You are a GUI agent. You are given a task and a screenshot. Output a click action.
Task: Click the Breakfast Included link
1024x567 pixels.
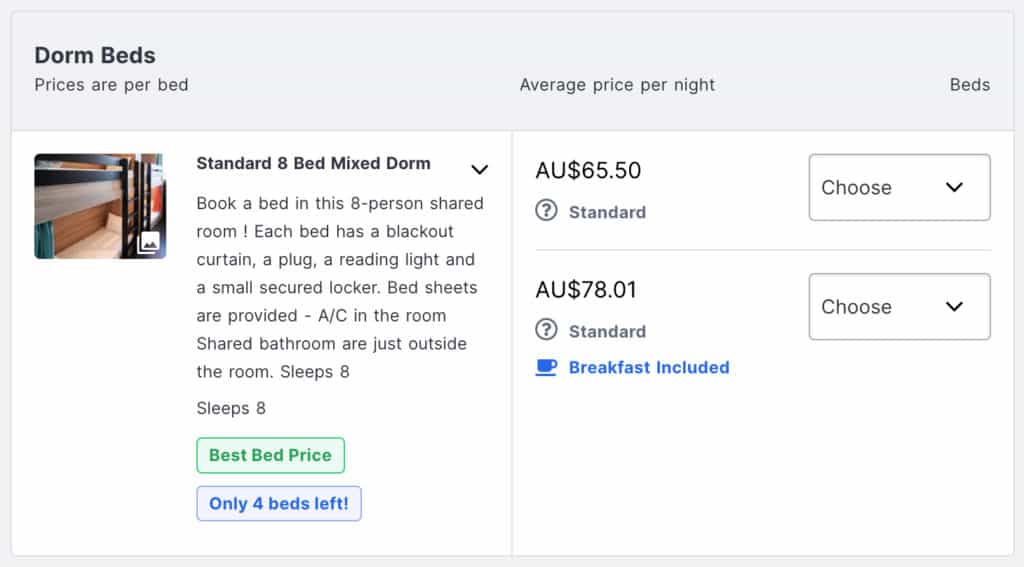648,368
